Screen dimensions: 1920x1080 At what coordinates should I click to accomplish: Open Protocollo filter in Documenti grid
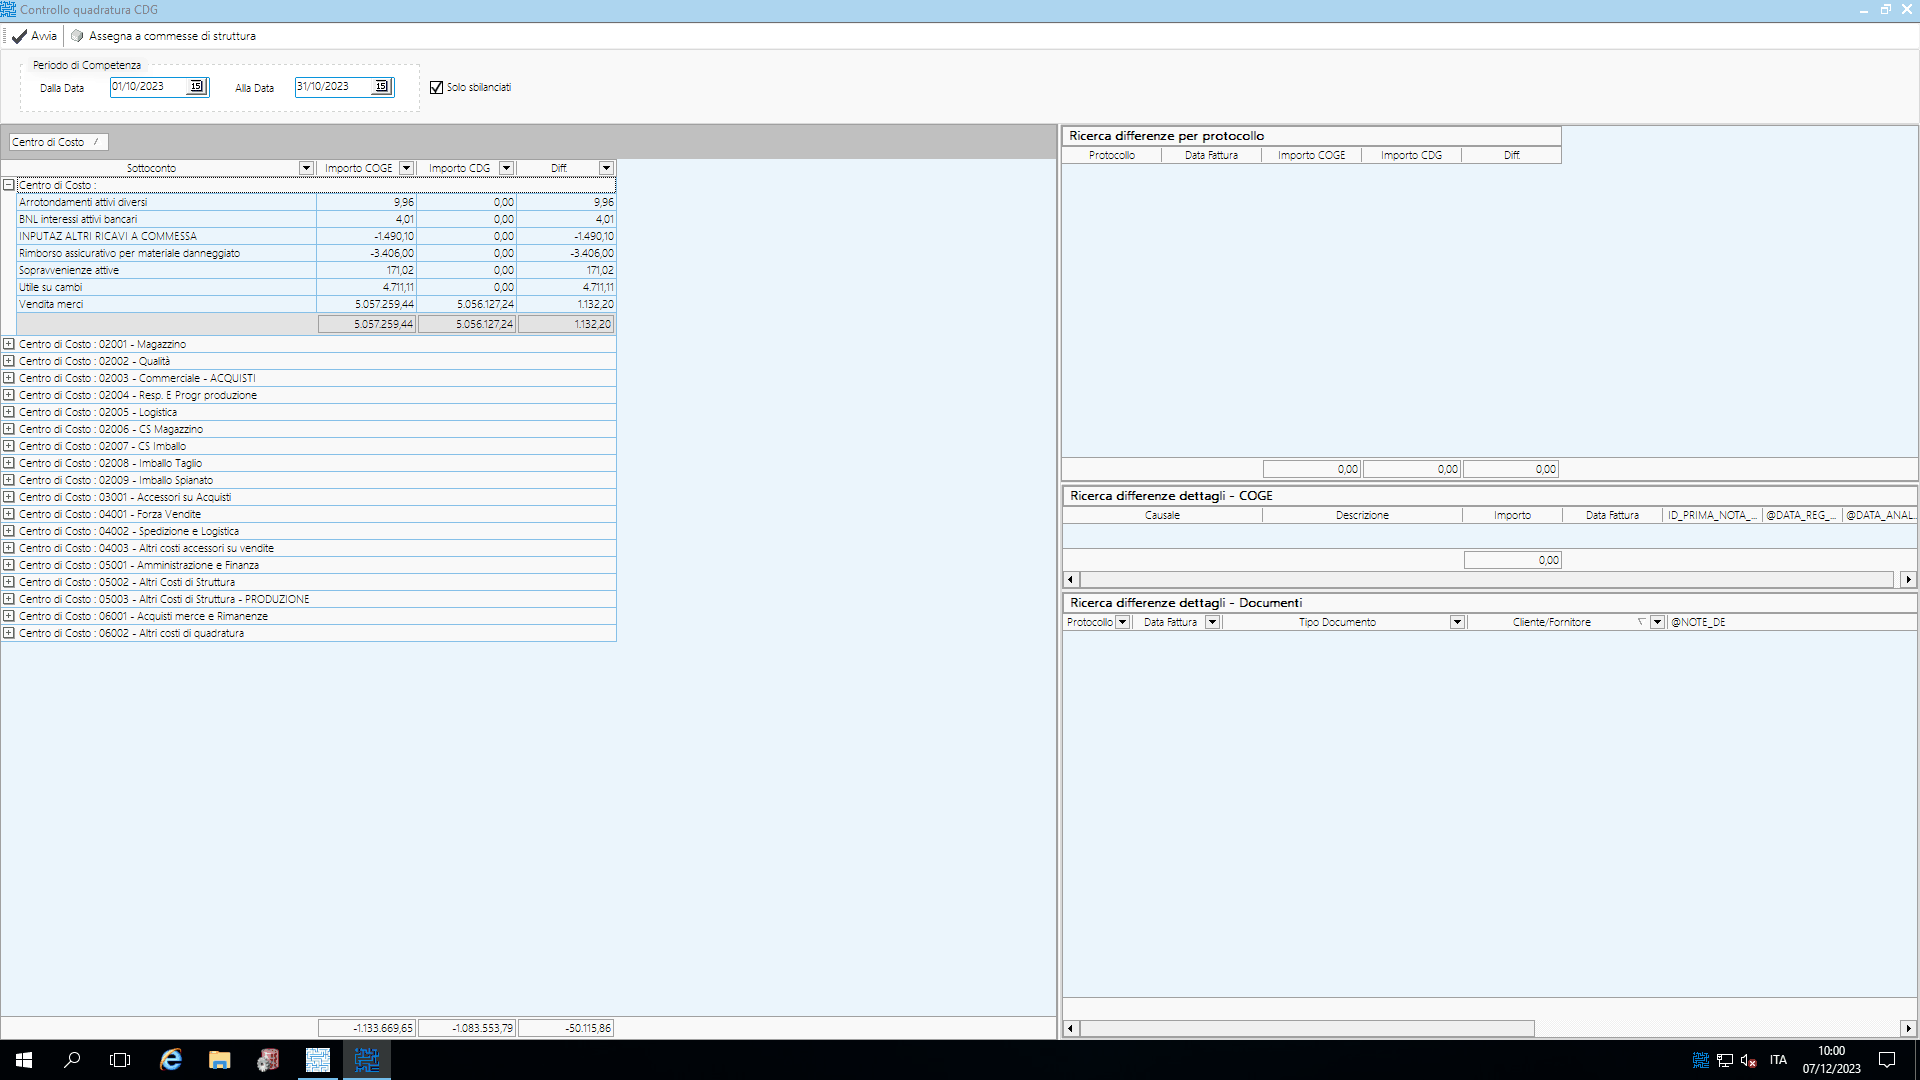(1122, 622)
